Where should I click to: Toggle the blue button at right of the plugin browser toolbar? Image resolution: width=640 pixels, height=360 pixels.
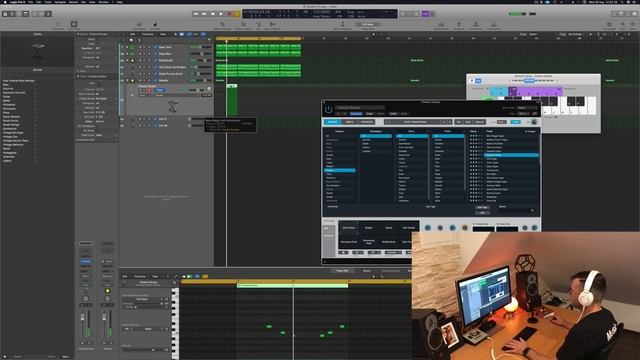[x=516, y=122]
